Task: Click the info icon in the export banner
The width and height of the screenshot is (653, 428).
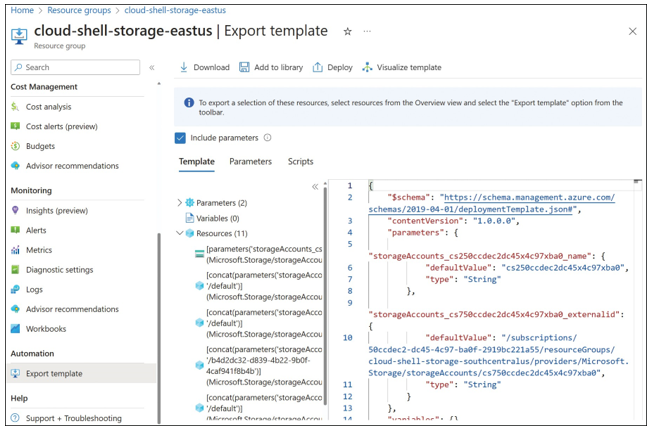Action: pos(189,102)
